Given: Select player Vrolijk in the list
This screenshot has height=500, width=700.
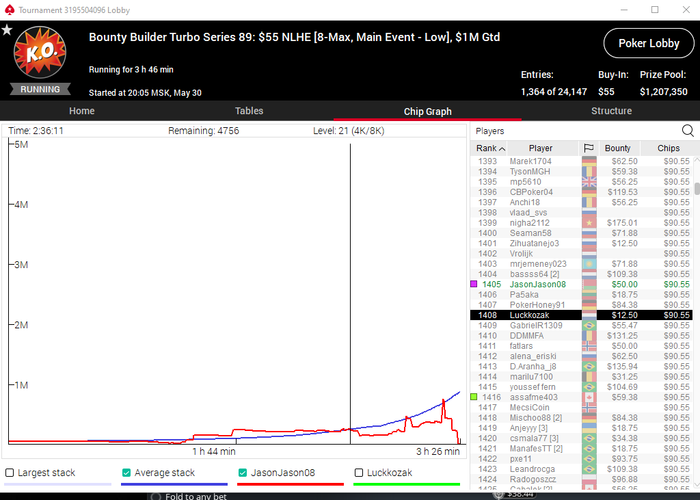Looking at the screenshot, I should [x=581, y=254].
